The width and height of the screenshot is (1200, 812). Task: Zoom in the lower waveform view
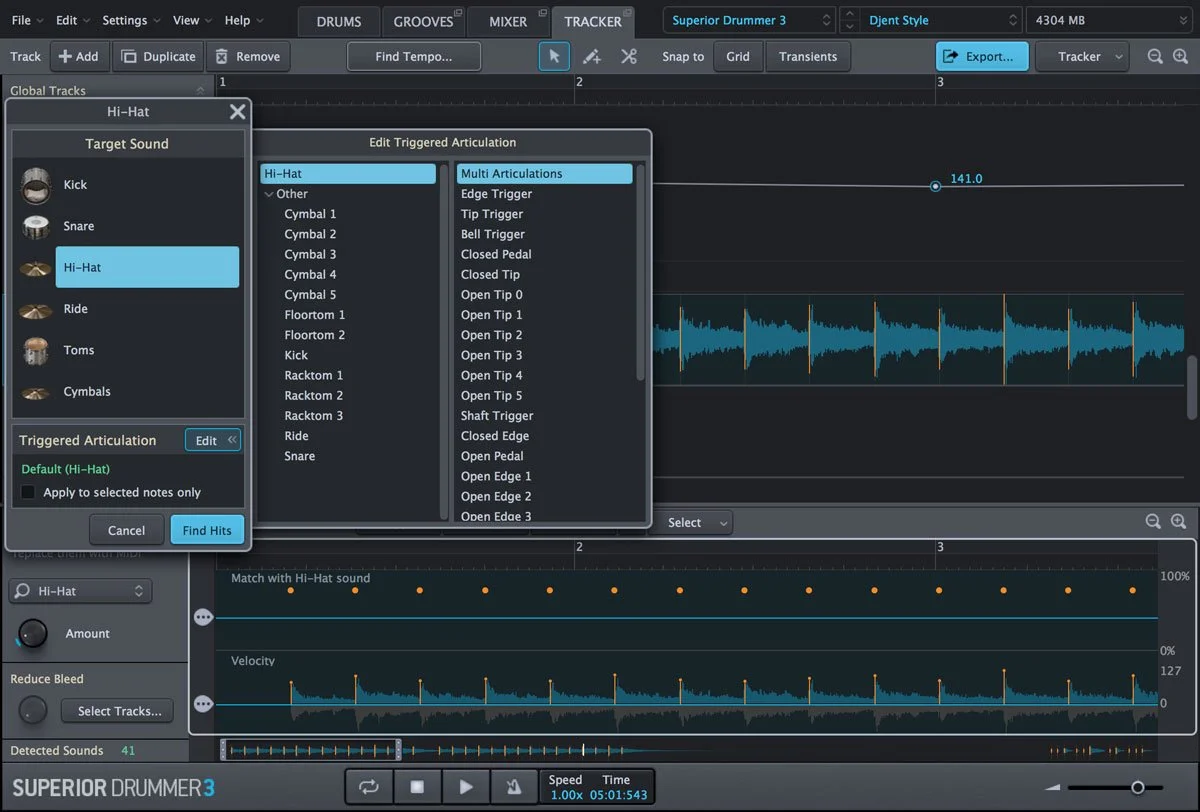point(1179,521)
